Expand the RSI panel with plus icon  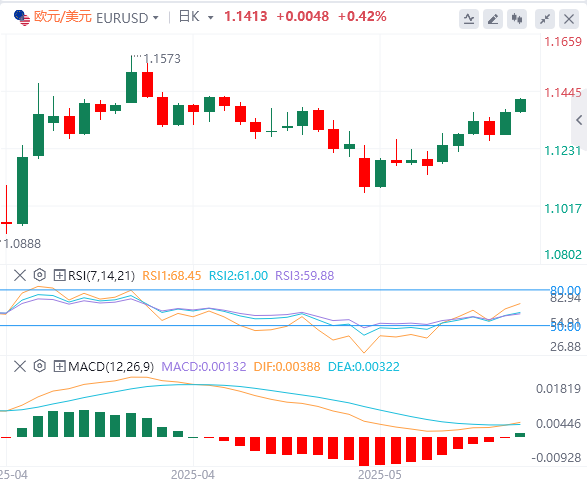60,275
